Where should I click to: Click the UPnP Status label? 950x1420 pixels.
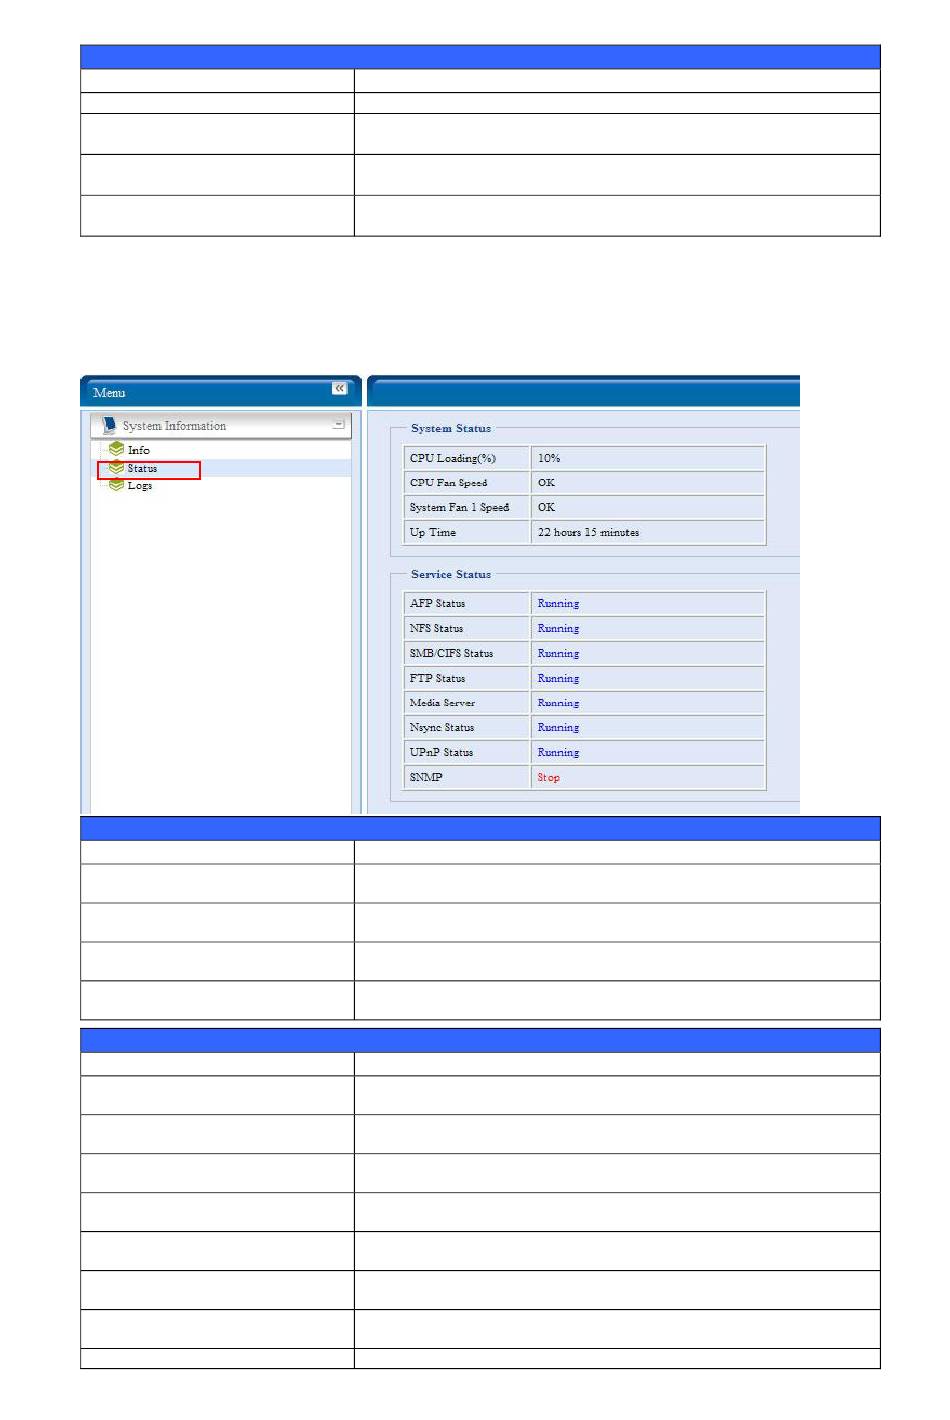pos(441,753)
